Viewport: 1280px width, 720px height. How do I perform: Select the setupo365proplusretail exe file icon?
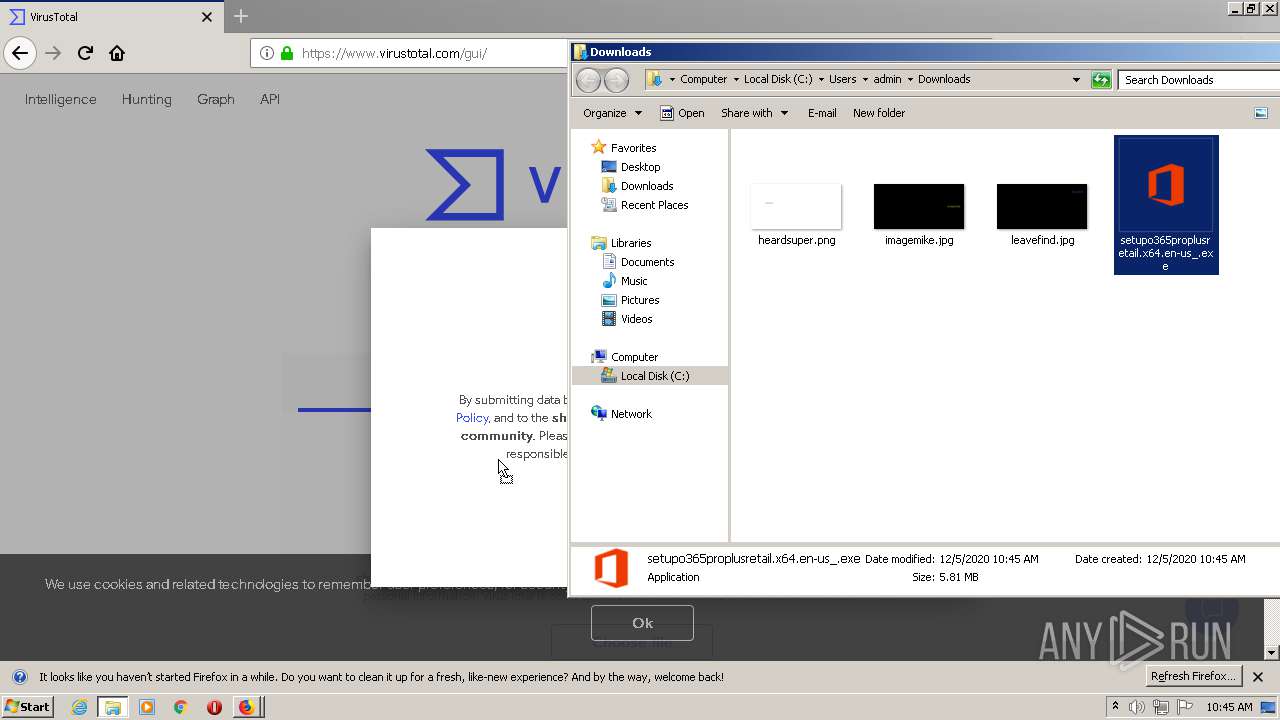pos(1166,205)
